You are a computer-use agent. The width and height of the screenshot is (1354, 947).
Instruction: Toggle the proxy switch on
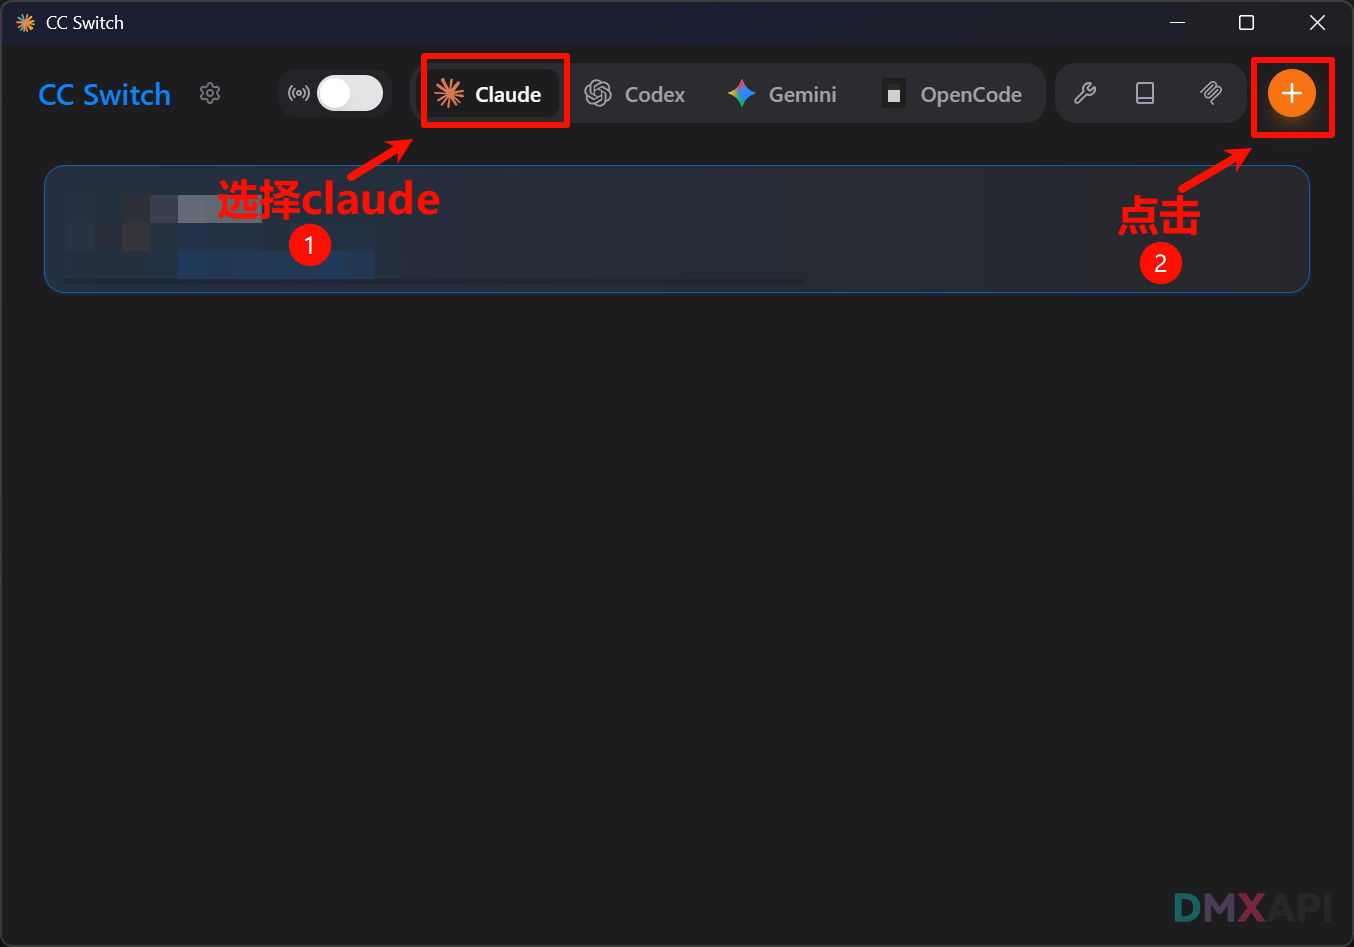[x=350, y=94]
